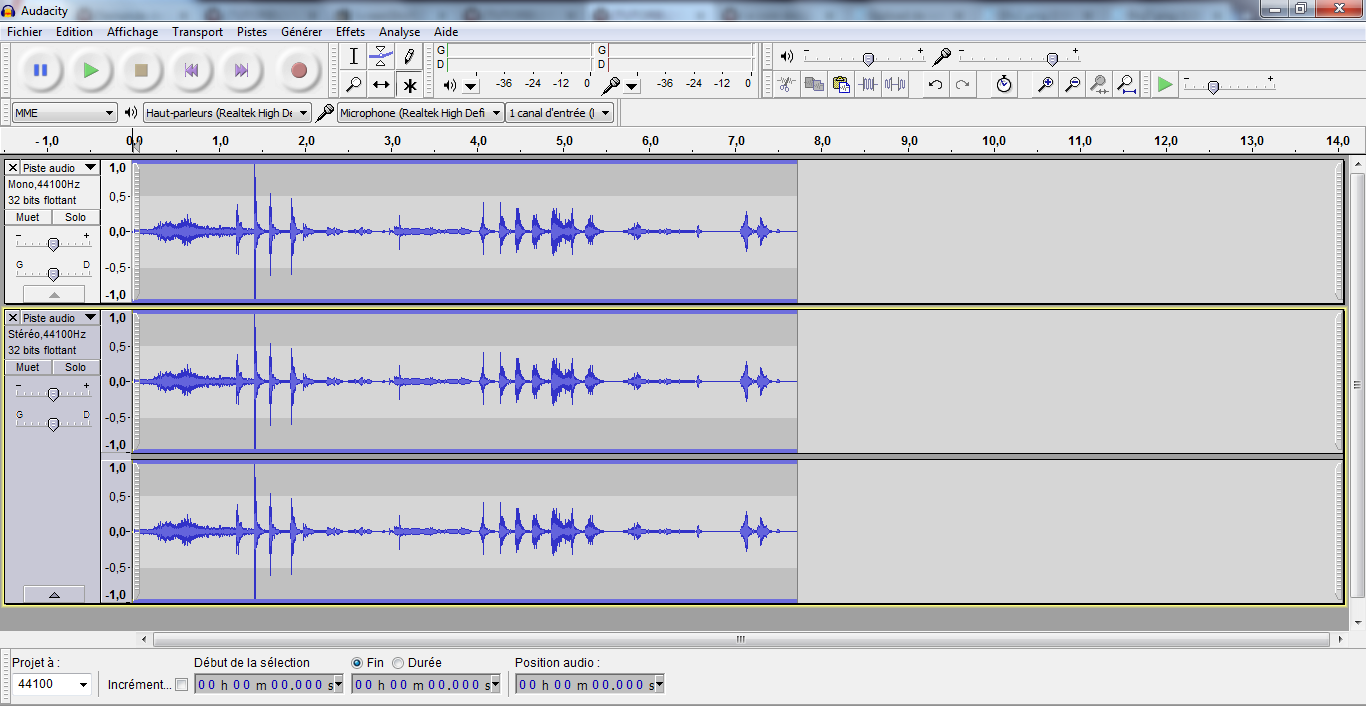Image resolution: width=1366 pixels, height=706 pixels.
Task: Select the Envelope tool
Action: pyautogui.click(x=381, y=57)
